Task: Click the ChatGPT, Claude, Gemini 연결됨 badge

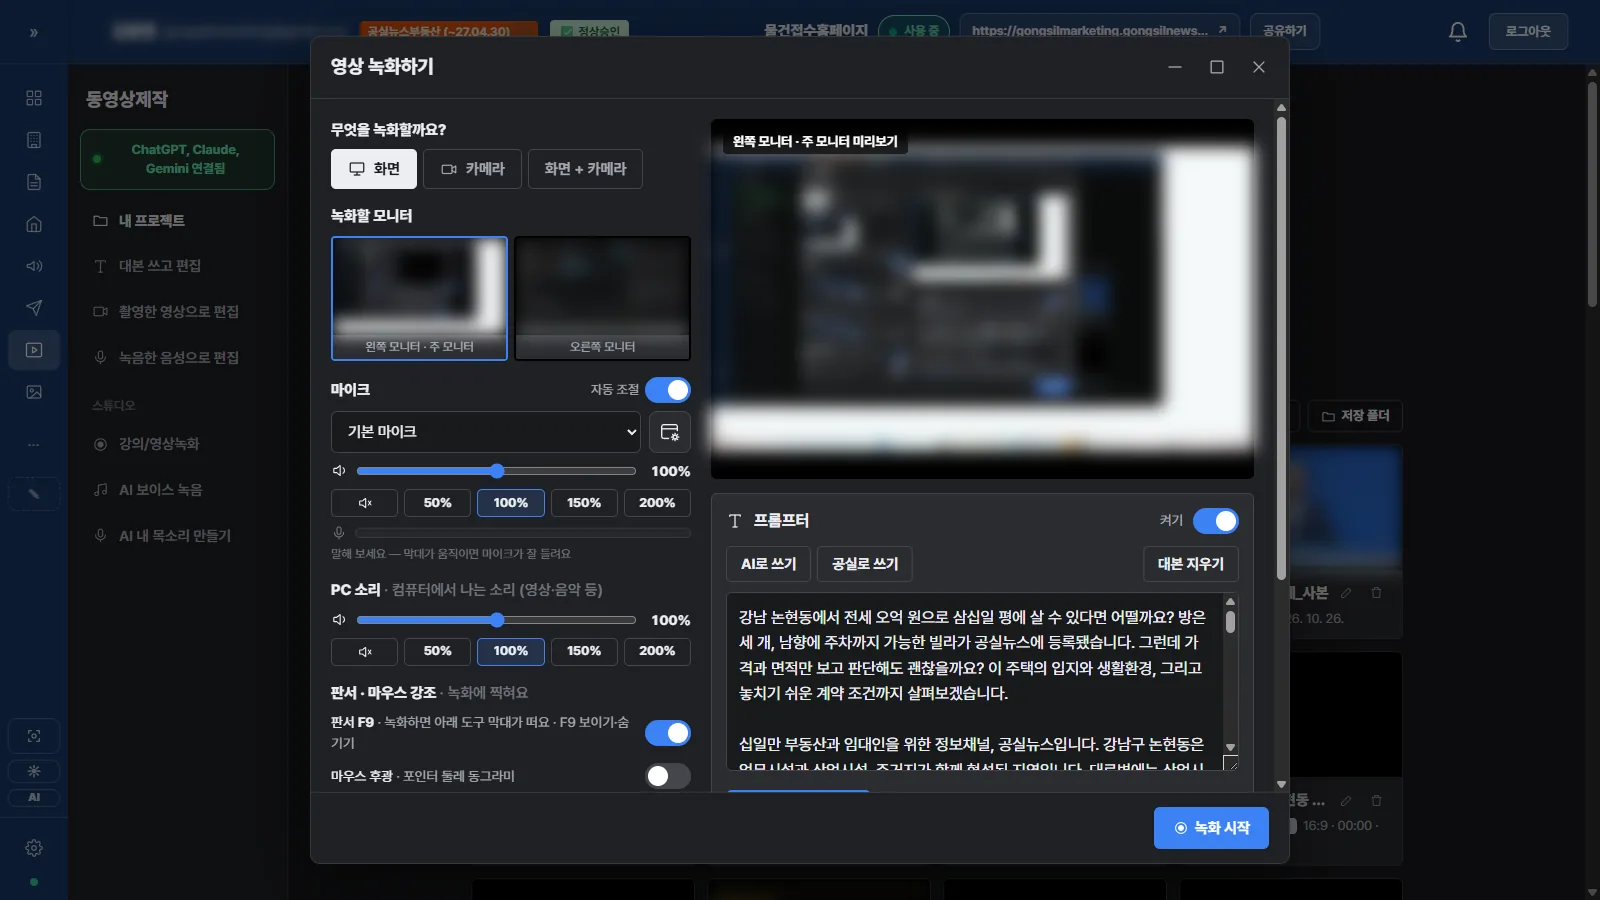Action: click(178, 159)
